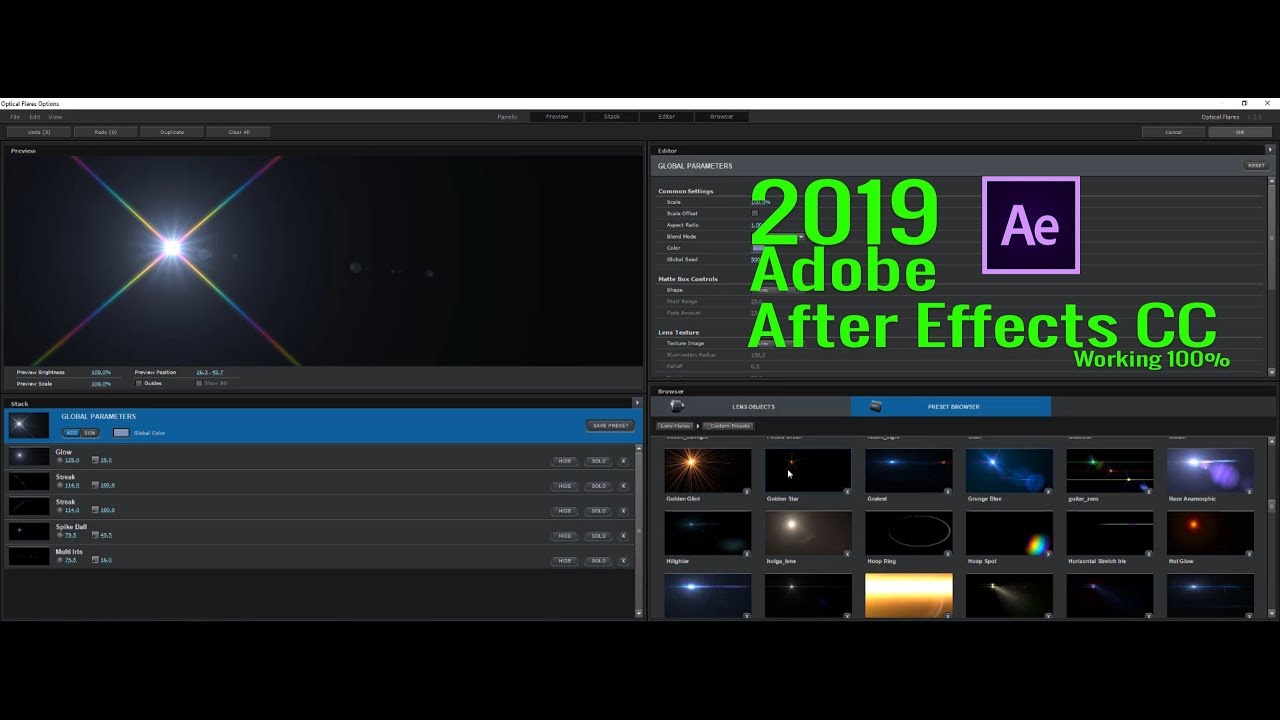Open the View menu
The height and width of the screenshot is (720, 1280).
pyautogui.click(x=55, y=117)
